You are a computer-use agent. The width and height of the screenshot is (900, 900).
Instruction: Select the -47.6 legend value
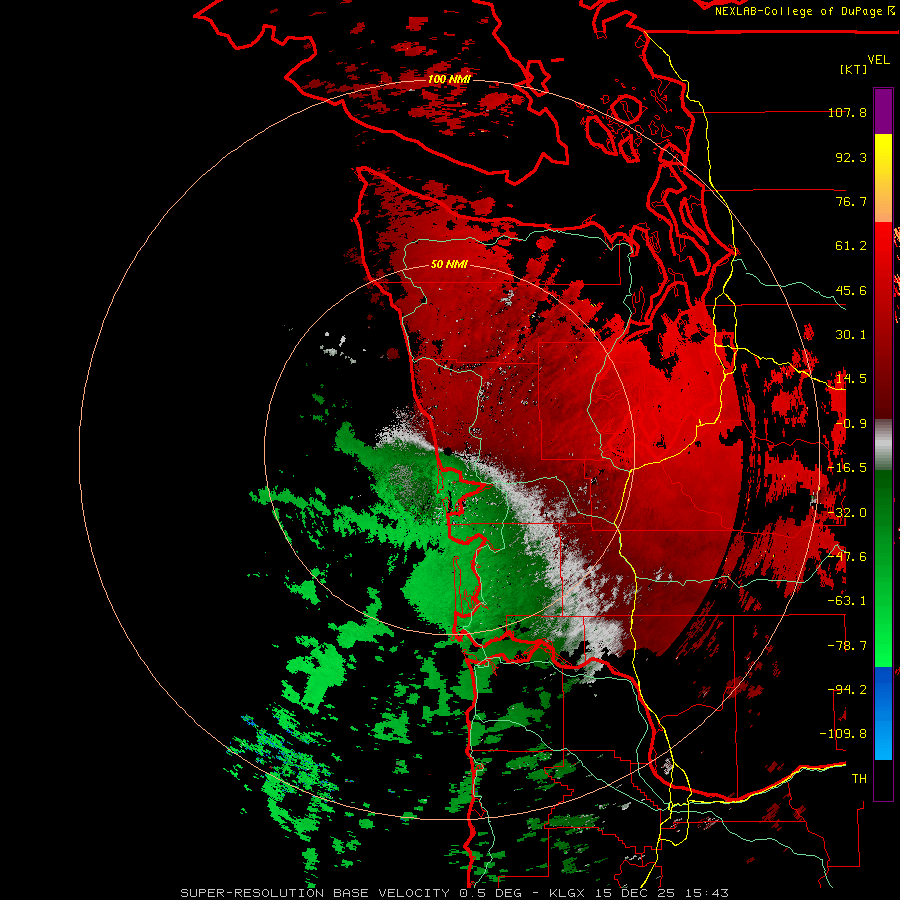[x=848, y=557]
